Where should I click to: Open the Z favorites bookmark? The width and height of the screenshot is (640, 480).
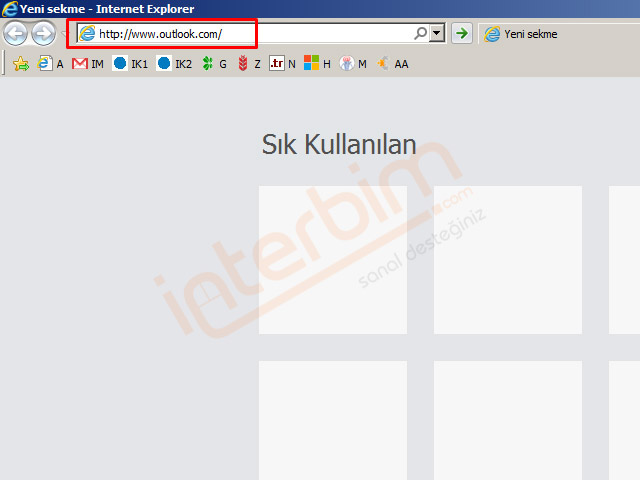point(249,64)
